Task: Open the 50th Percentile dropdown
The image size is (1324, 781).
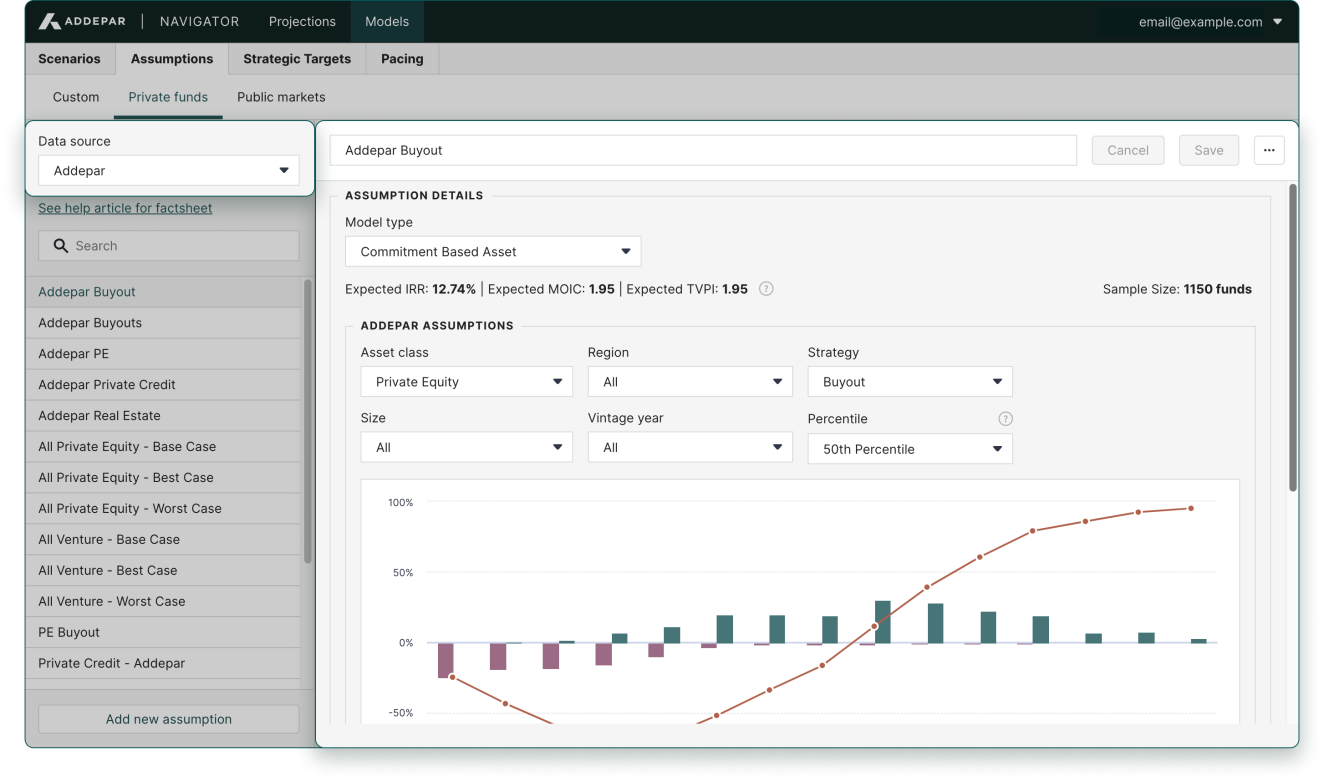Action: click(x=909, y=449)
